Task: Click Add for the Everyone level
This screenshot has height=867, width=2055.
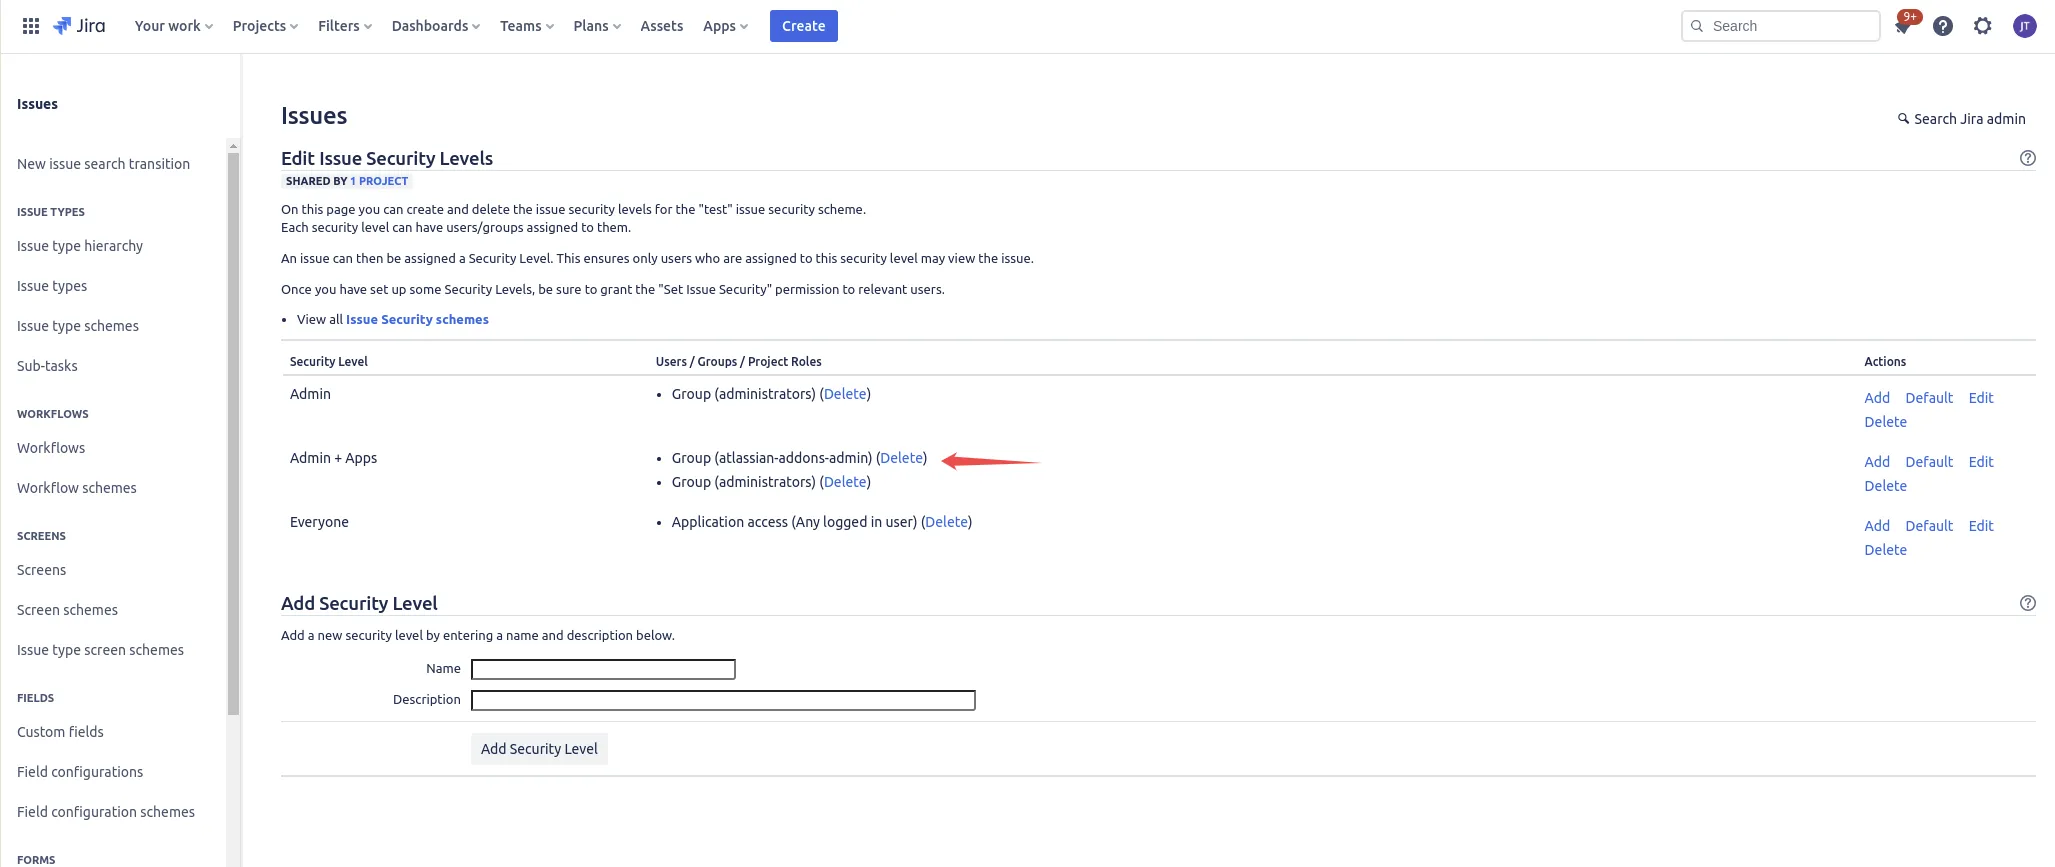Action: (x=1877, y=526)
